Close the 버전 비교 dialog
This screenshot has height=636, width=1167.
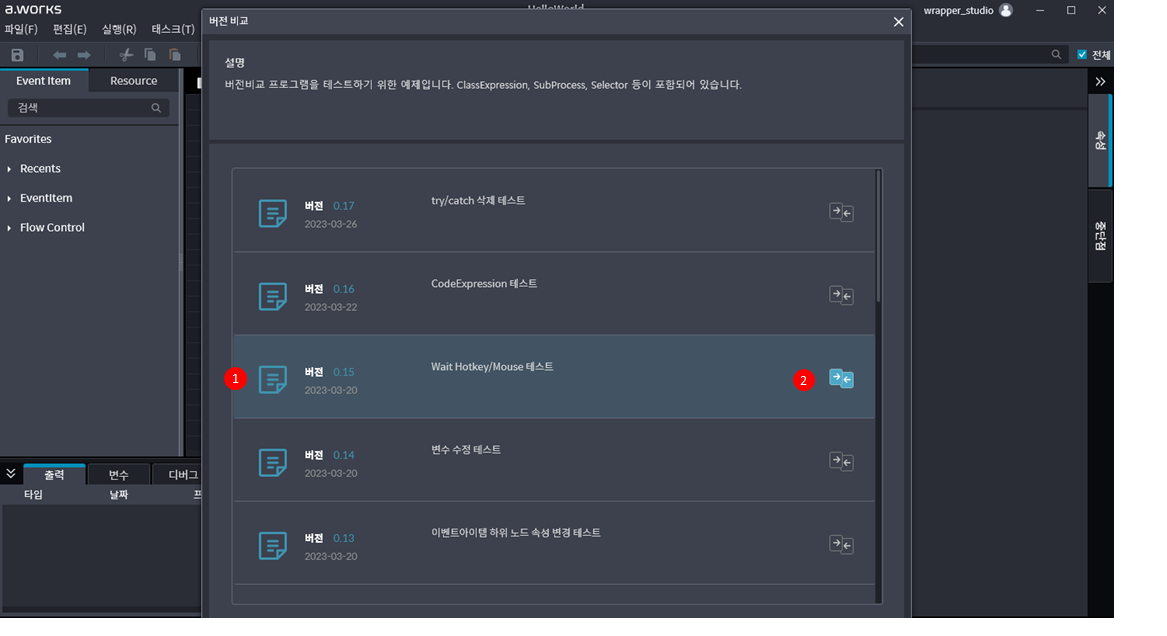coord(898,22)
